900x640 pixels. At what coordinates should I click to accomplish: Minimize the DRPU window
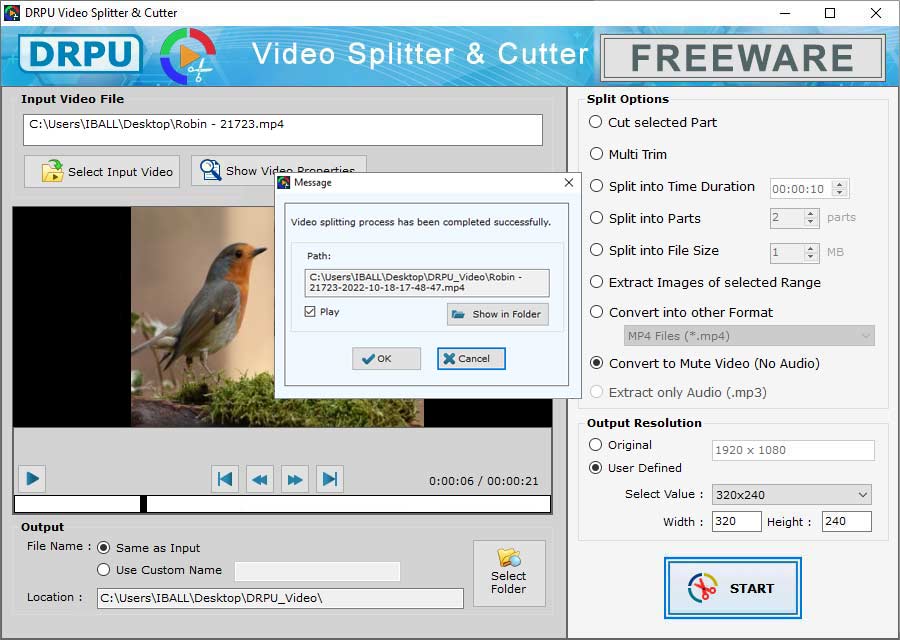(x=785, y=13)
